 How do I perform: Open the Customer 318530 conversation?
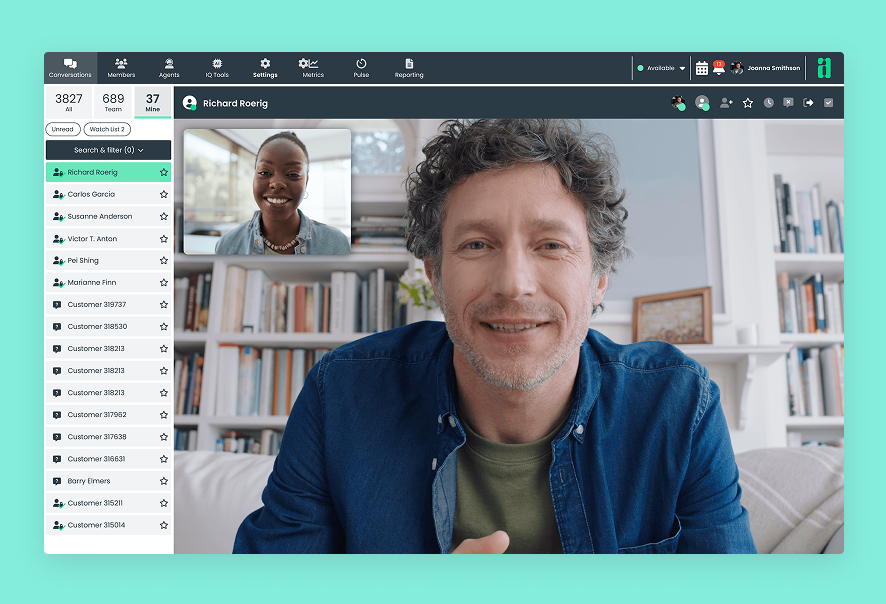point(108,327)
